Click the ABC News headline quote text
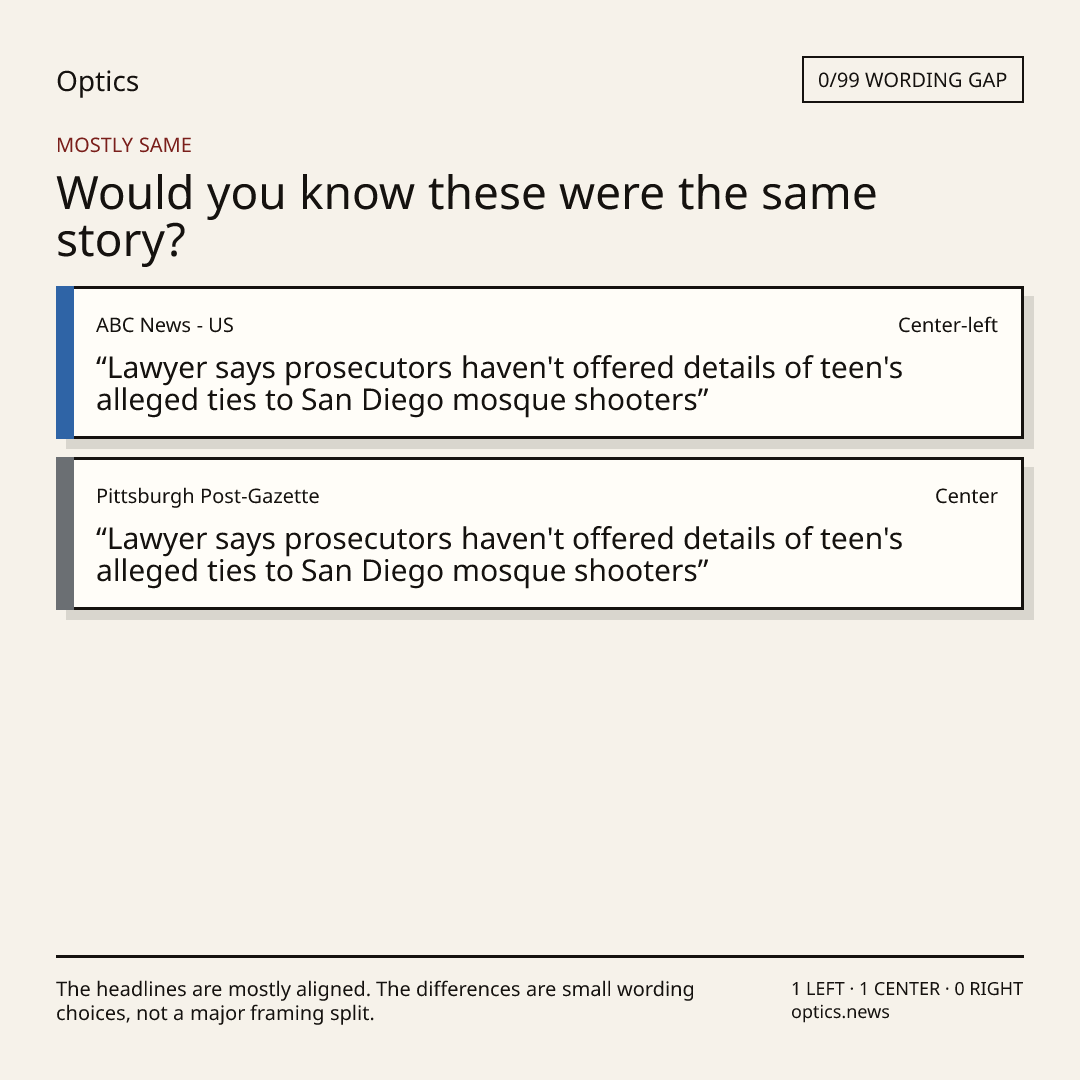Viewport: 1080px width, 1080px height. (499, 384)
